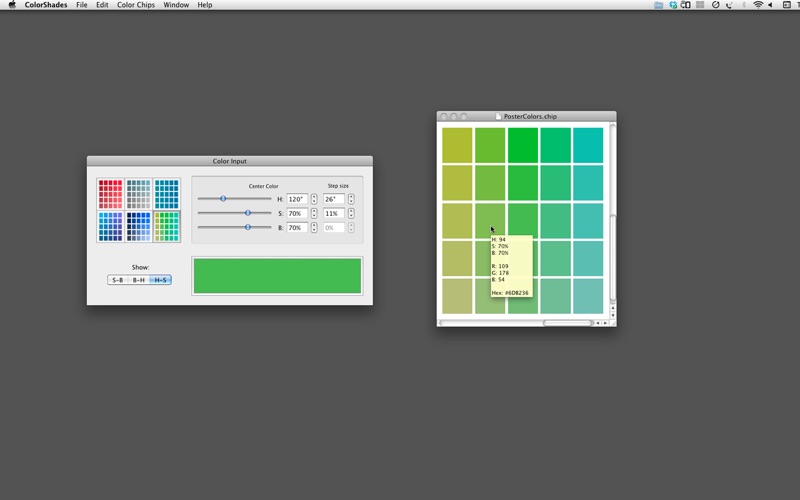Select the dark navy palette thumbnail
The image size is (800, 500).
tap(138, 226)
